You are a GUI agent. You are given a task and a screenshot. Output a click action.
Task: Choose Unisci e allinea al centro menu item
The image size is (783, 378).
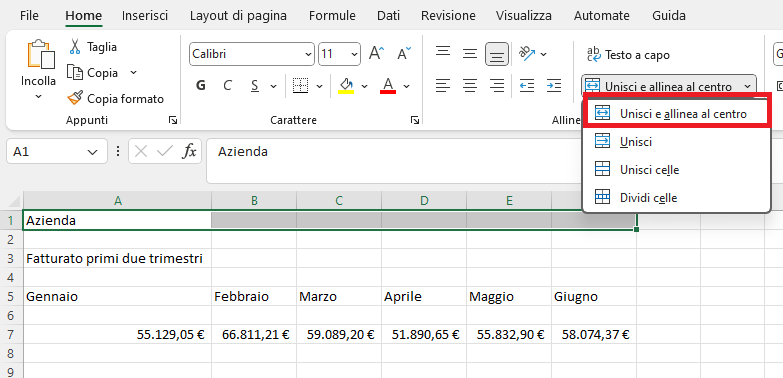[677, 114]
